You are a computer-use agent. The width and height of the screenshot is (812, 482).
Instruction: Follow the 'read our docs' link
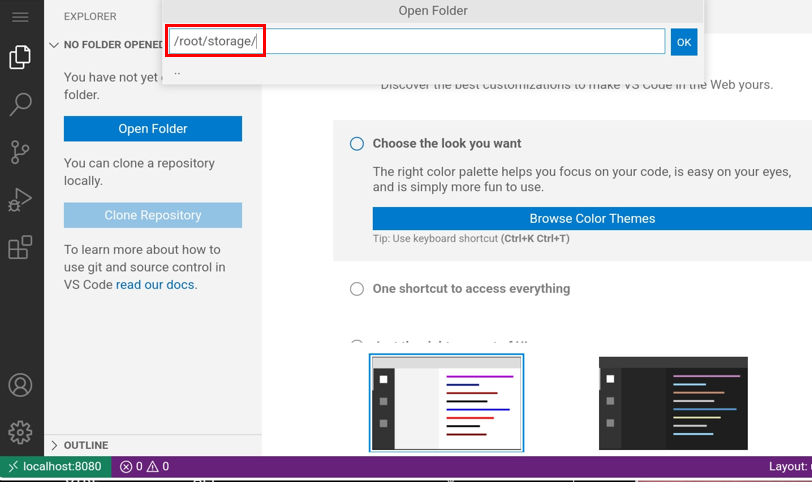(155, 285)
